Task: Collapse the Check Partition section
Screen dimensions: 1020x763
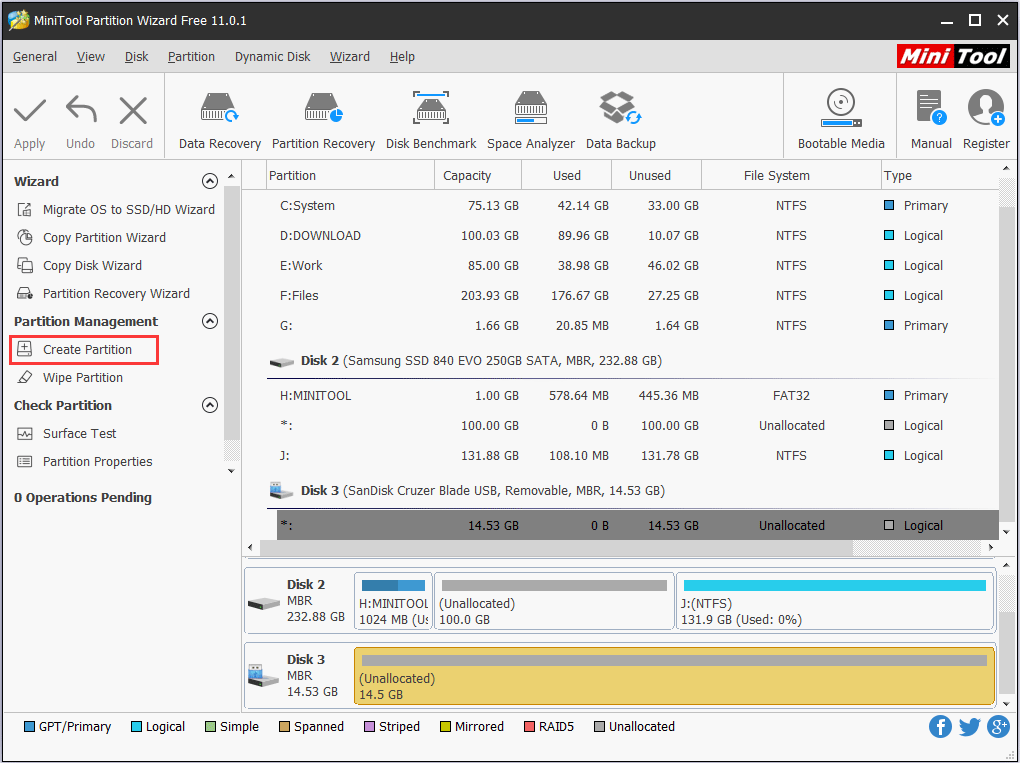Action: coord(210,405)
